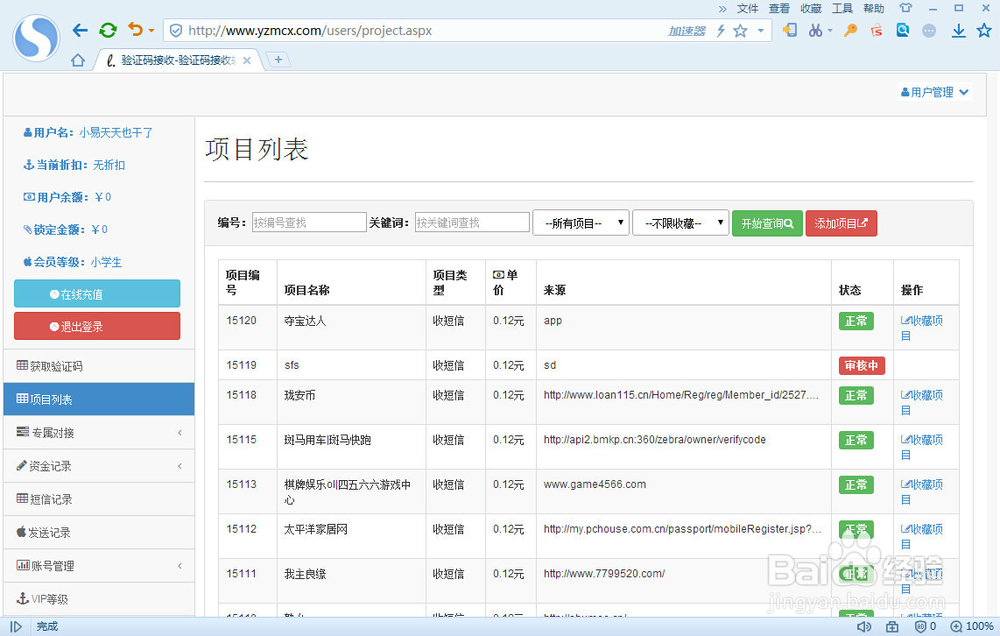
Task: Click the 审核中 status badge for project 15119
Action: point(862,365)
